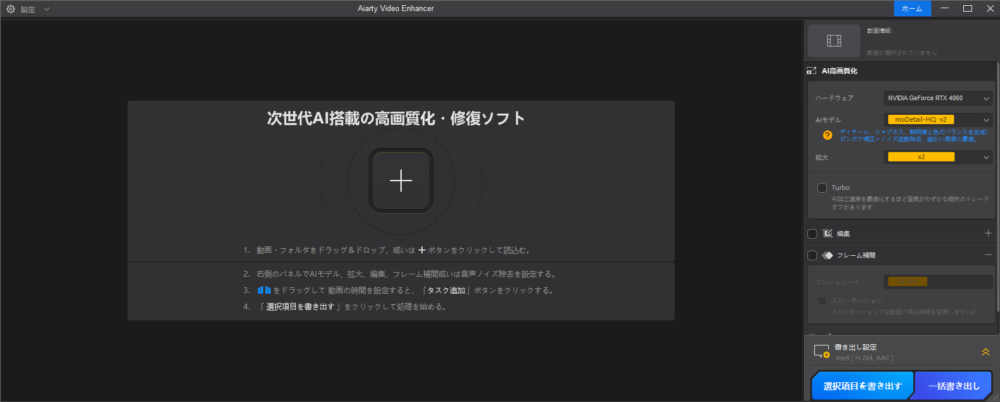Open the 設定 gear icon in the title bar
The height and width of the screenshot is (402, 1000).
pos(10,9)
